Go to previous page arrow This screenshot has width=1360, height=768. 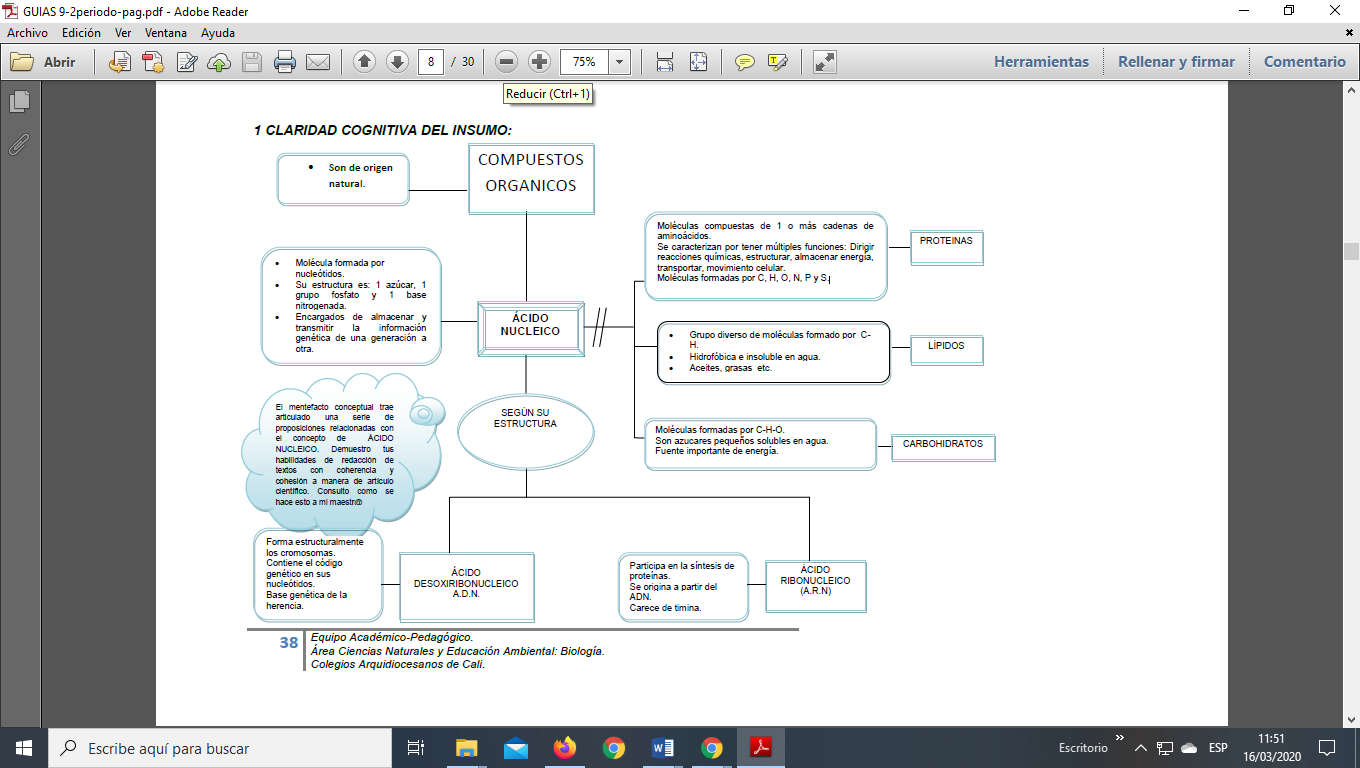pyautogui.click(x=365, y=62)
